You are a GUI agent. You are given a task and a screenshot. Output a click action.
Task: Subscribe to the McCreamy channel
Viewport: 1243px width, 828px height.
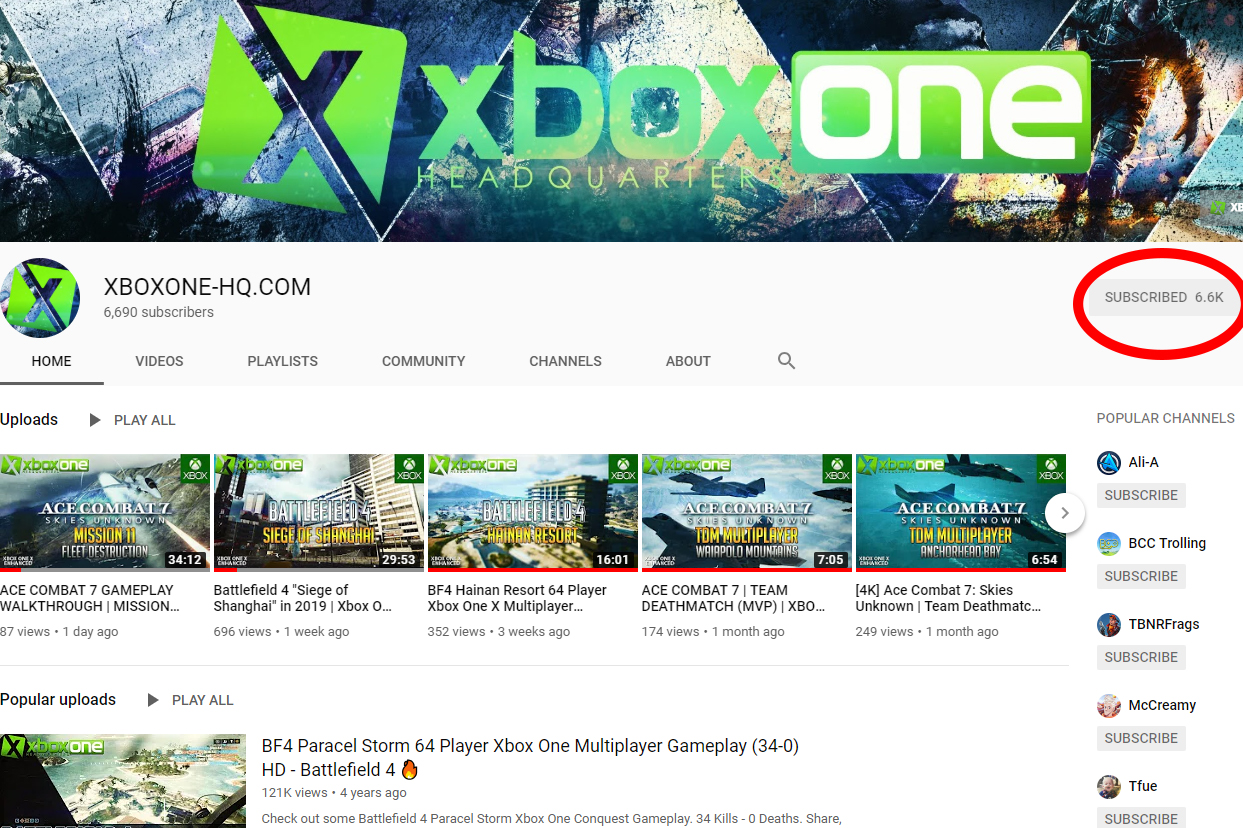1141,738
